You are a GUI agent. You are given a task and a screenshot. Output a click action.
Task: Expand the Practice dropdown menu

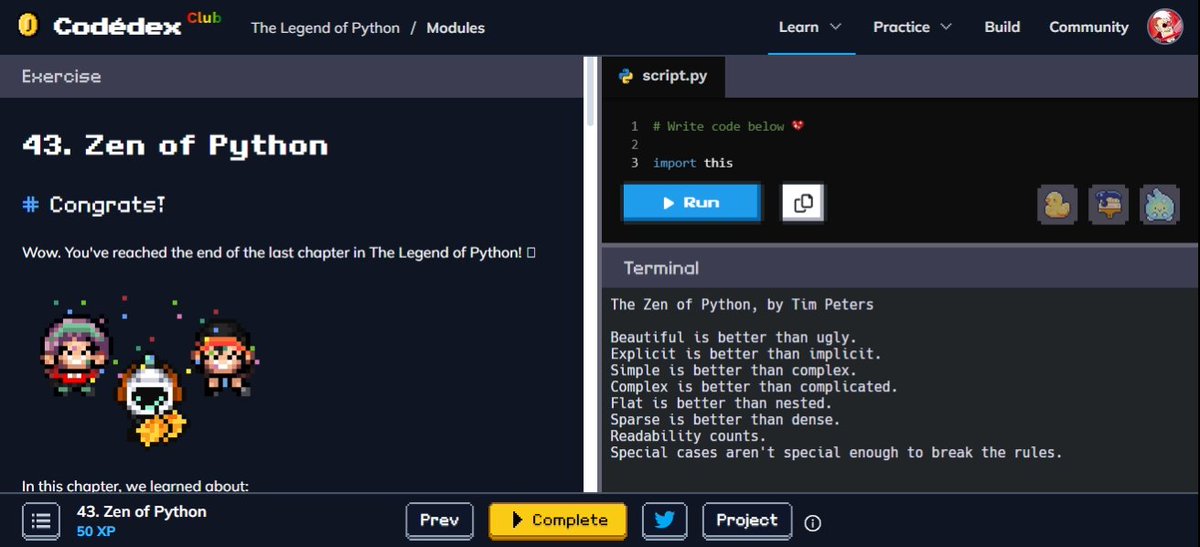pyautogui.click(x=912, y=27)
